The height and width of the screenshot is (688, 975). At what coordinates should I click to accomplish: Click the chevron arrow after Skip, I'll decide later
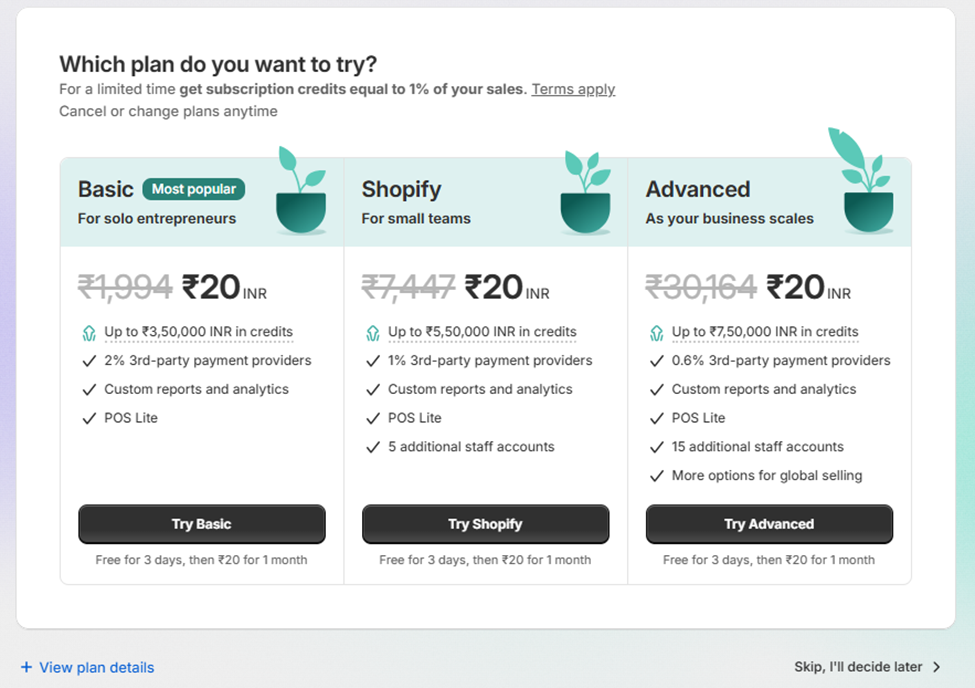pos(936,667)
